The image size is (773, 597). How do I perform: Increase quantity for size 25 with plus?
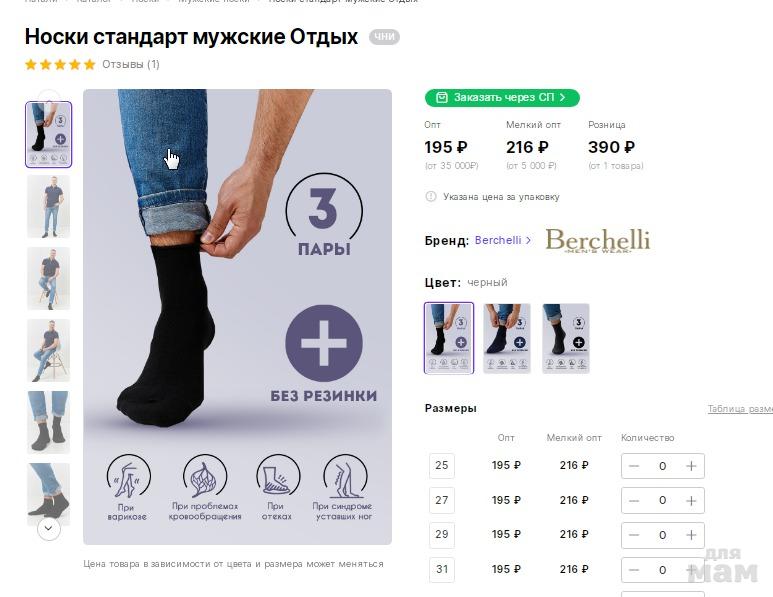691,466
